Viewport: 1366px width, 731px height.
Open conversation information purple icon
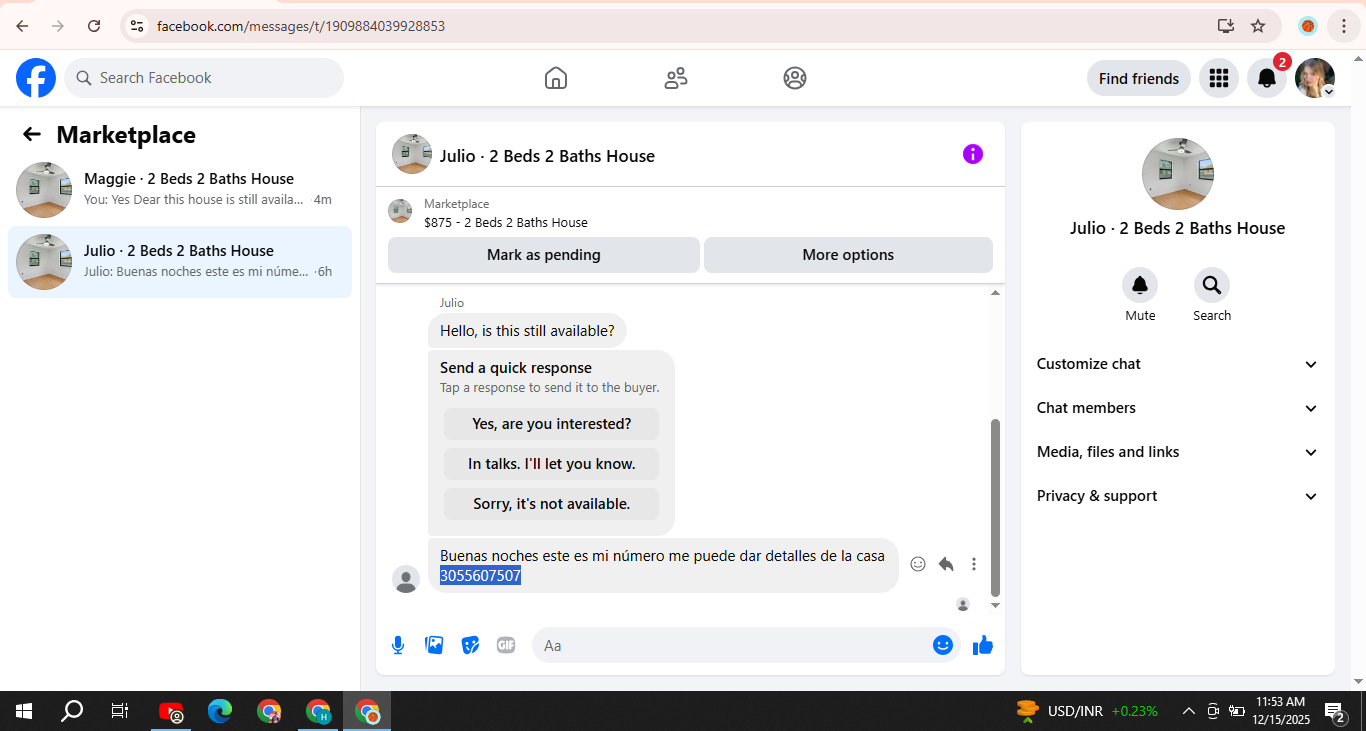point(973,154)
